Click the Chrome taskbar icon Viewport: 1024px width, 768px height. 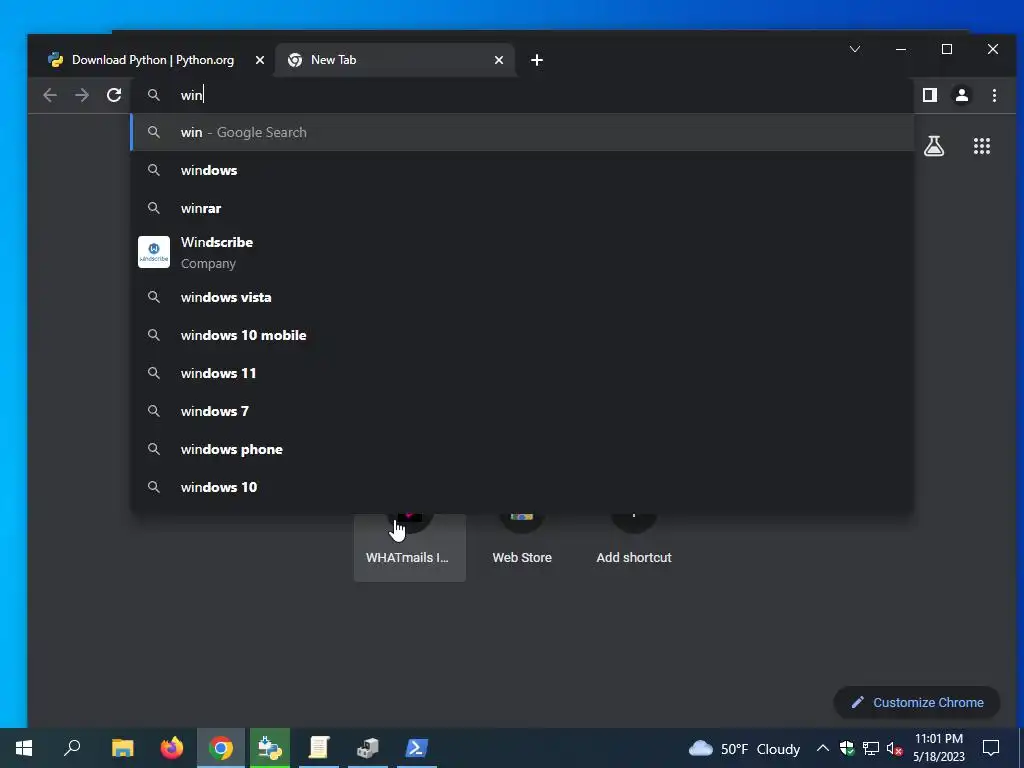tap(221, 748)
